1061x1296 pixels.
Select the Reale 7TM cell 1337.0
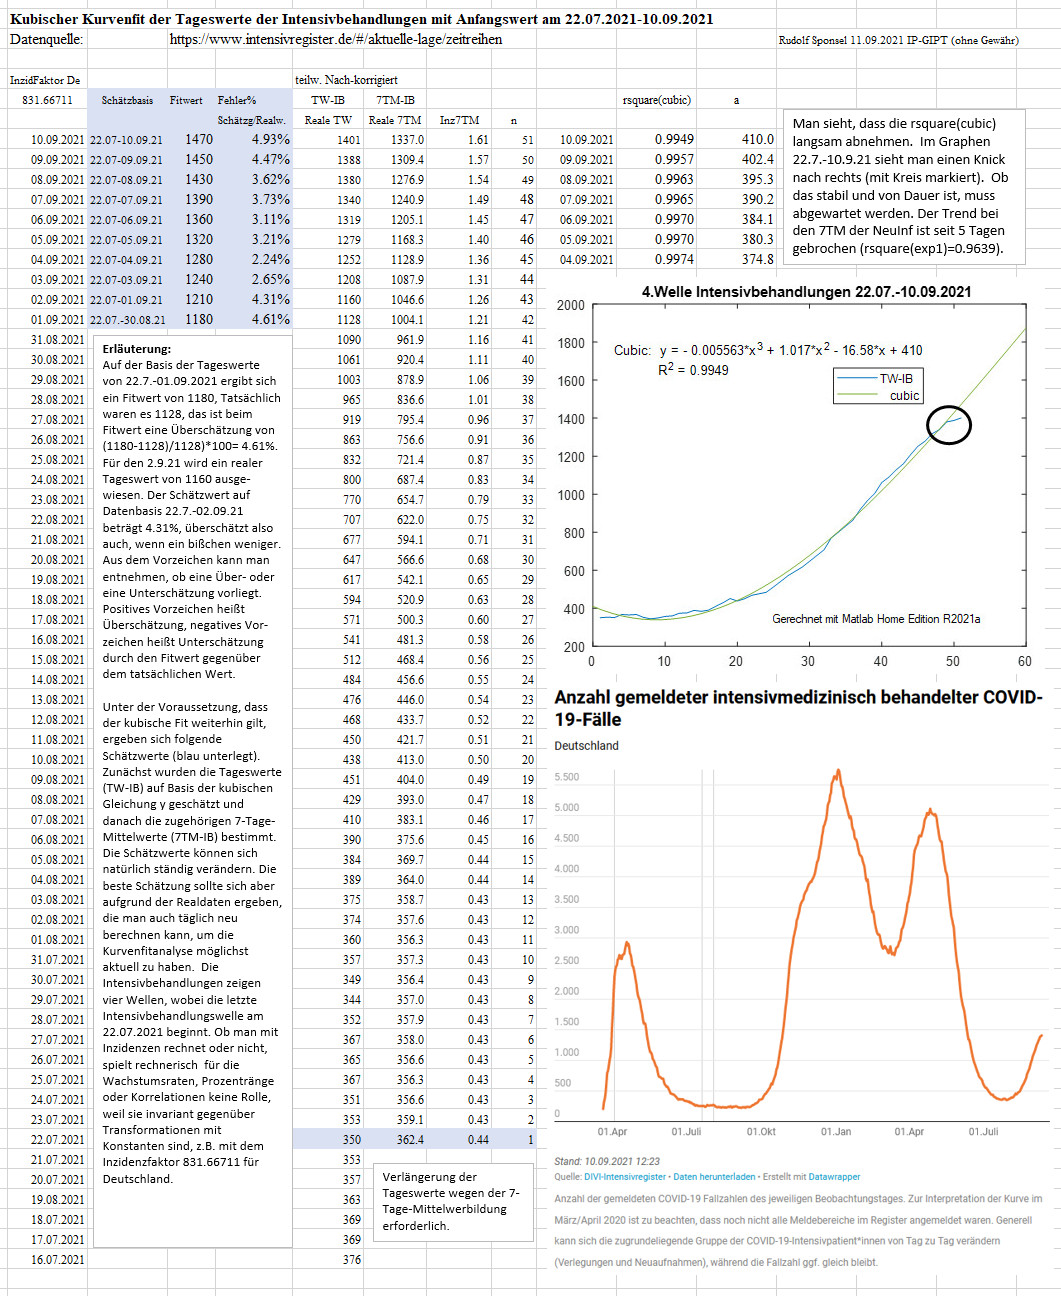(408, 140)
